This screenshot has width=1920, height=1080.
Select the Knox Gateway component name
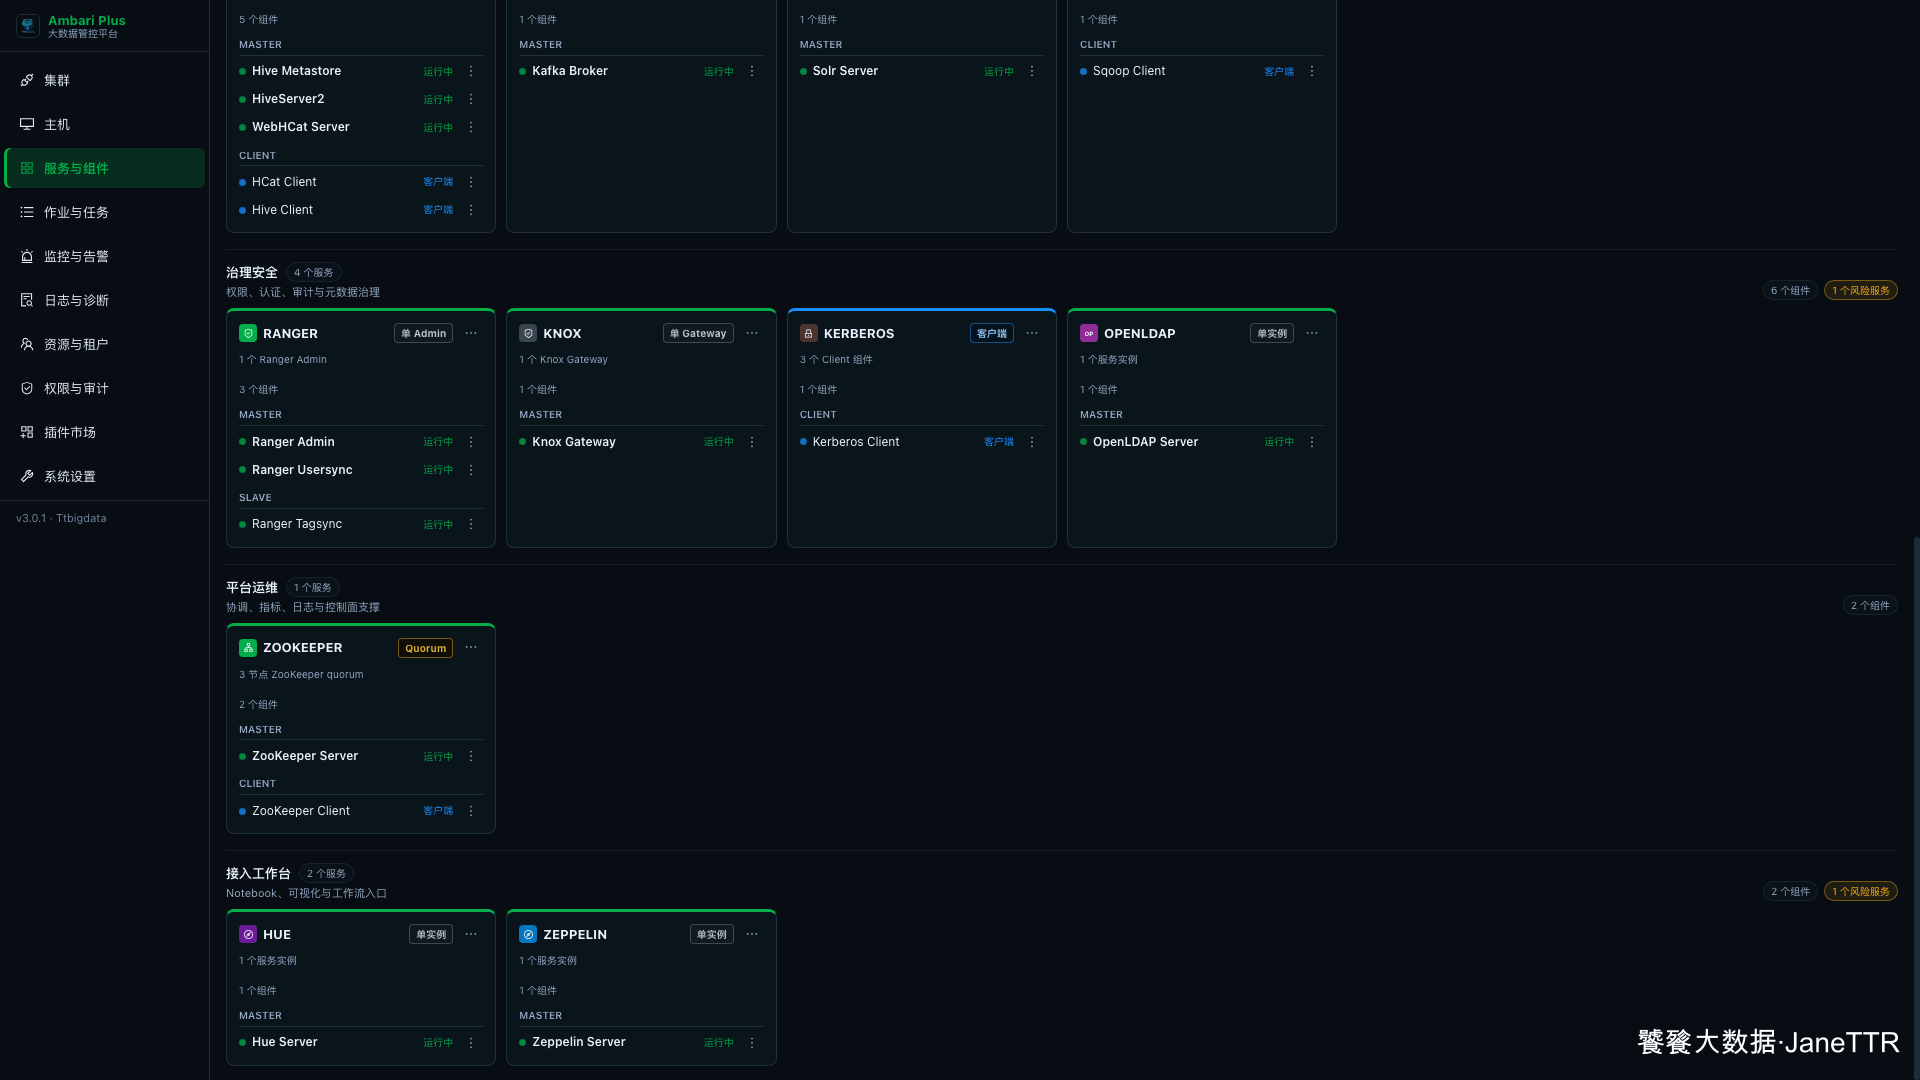tap(574, 442)
